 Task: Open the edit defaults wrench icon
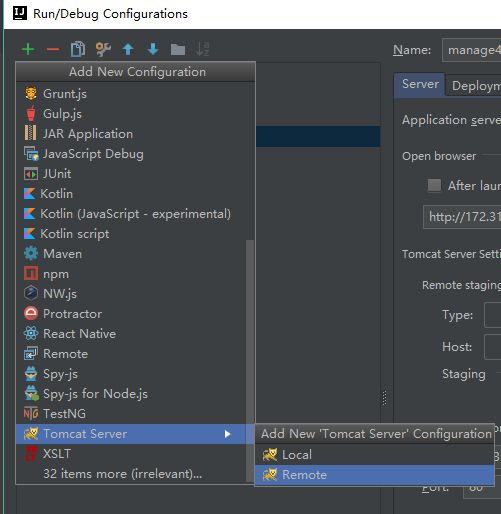pyautogui.click(x=103, y=49)
